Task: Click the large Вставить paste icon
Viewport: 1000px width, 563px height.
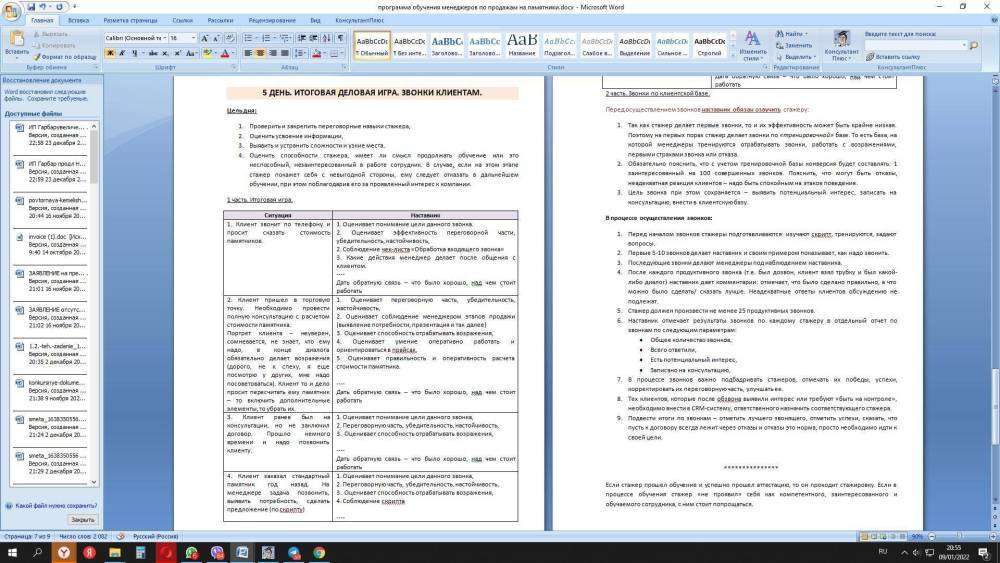Action: click(x=17, y=38)
